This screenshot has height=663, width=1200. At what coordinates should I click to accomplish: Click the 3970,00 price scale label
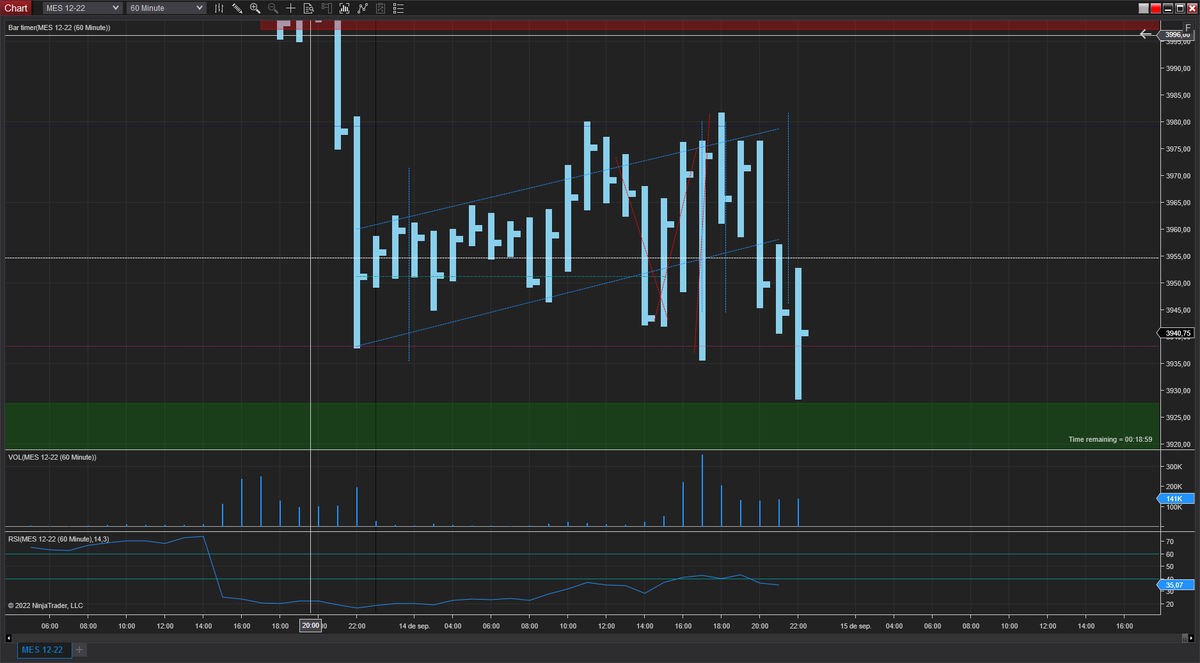[x=1177, y=176]
